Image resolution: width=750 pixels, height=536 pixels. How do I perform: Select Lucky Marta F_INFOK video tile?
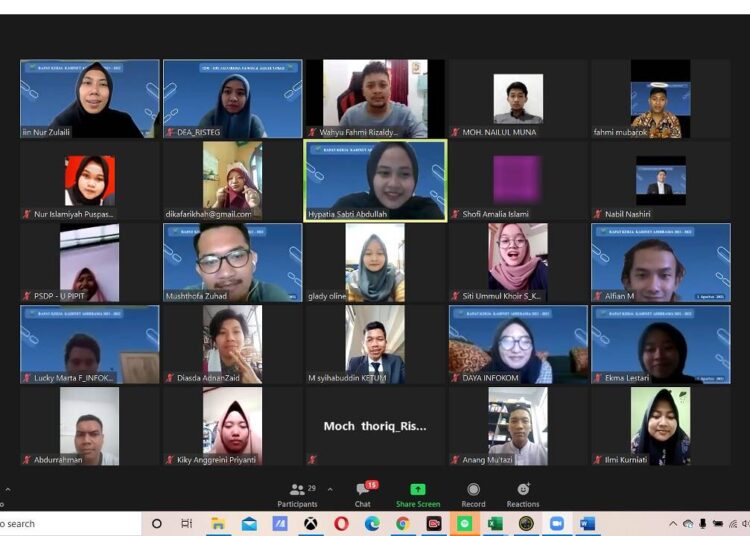[x=89, y=345]
